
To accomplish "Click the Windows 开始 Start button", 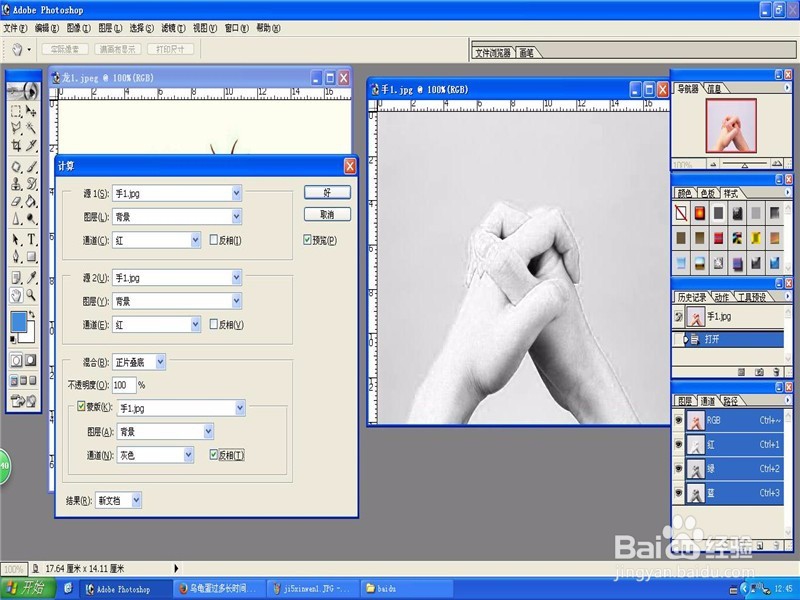I will 27,588.
